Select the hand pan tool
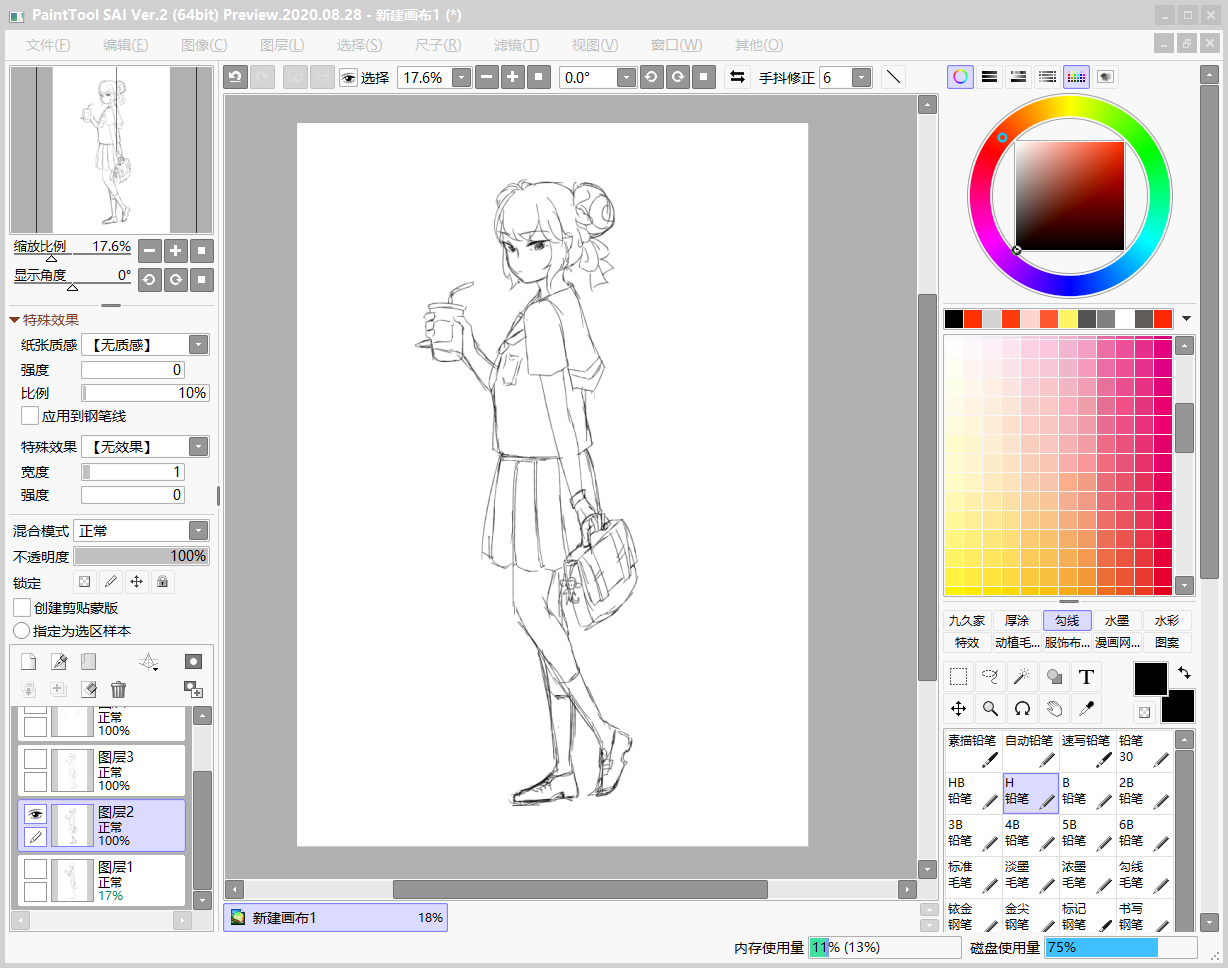This screenshot has width=1228, height=968. pyautogui.click(x=1054, y=708)
